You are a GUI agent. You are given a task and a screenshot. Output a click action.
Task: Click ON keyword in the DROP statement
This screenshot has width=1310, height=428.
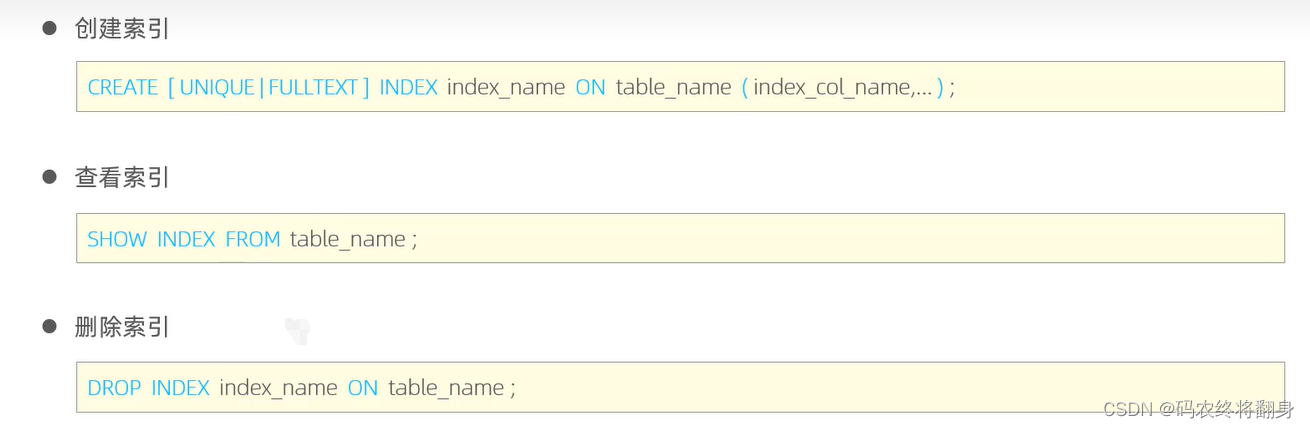click(x=363, y=388)
